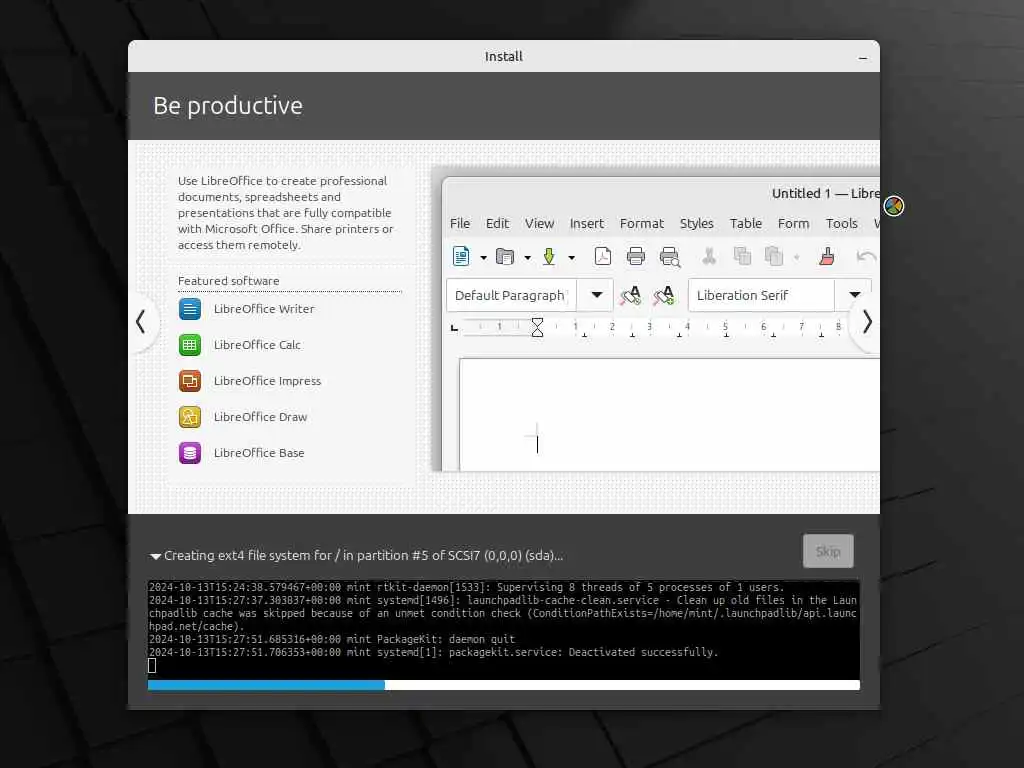Click the hourglass indent marker on ruler
The image size is (1024, 768).
click(x=537, y=327)
